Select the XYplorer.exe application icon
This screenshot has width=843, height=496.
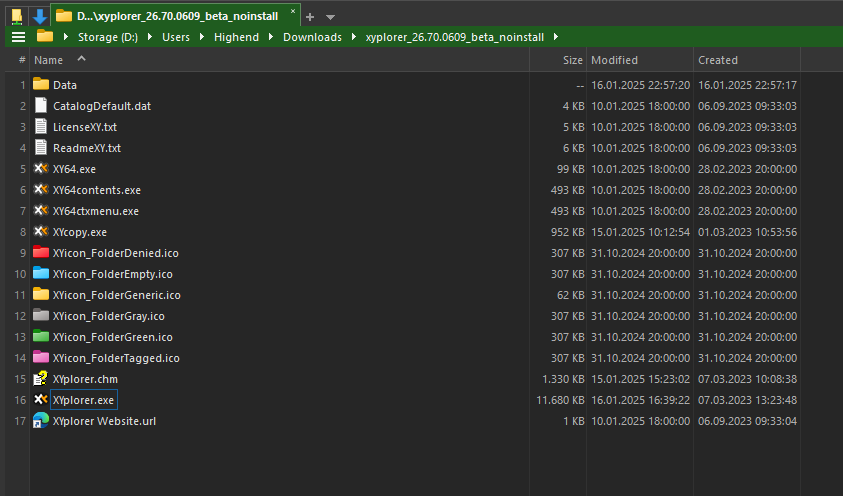pyautogui.click(x=41, y=400)
